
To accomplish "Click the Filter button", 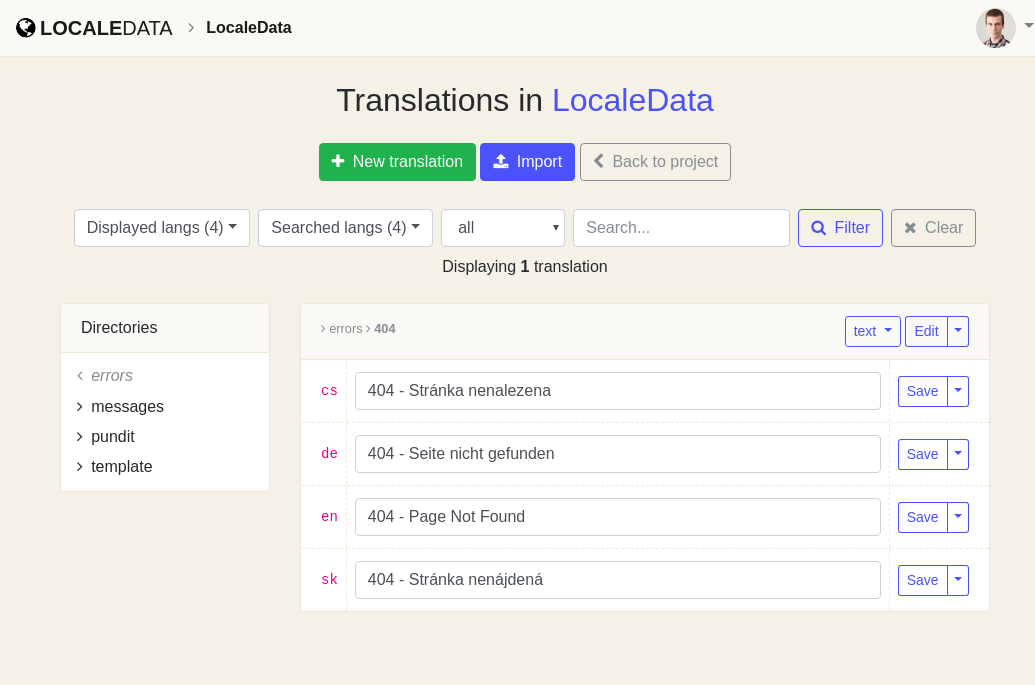I will (840, 228).
